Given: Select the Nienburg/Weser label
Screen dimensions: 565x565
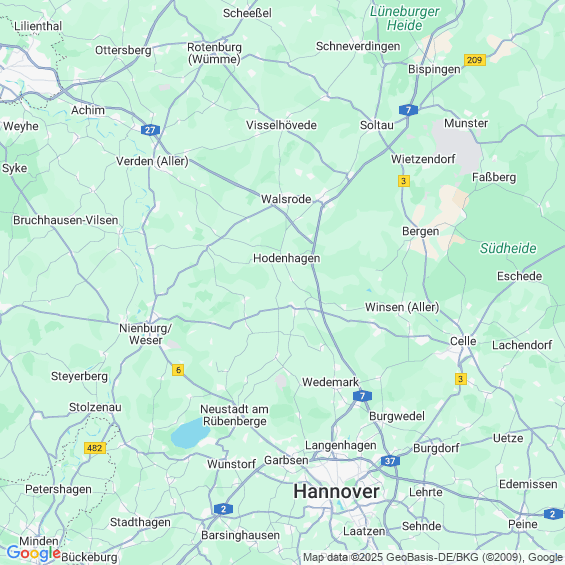Looking at the screenshot, I should [x=146, y=334].
